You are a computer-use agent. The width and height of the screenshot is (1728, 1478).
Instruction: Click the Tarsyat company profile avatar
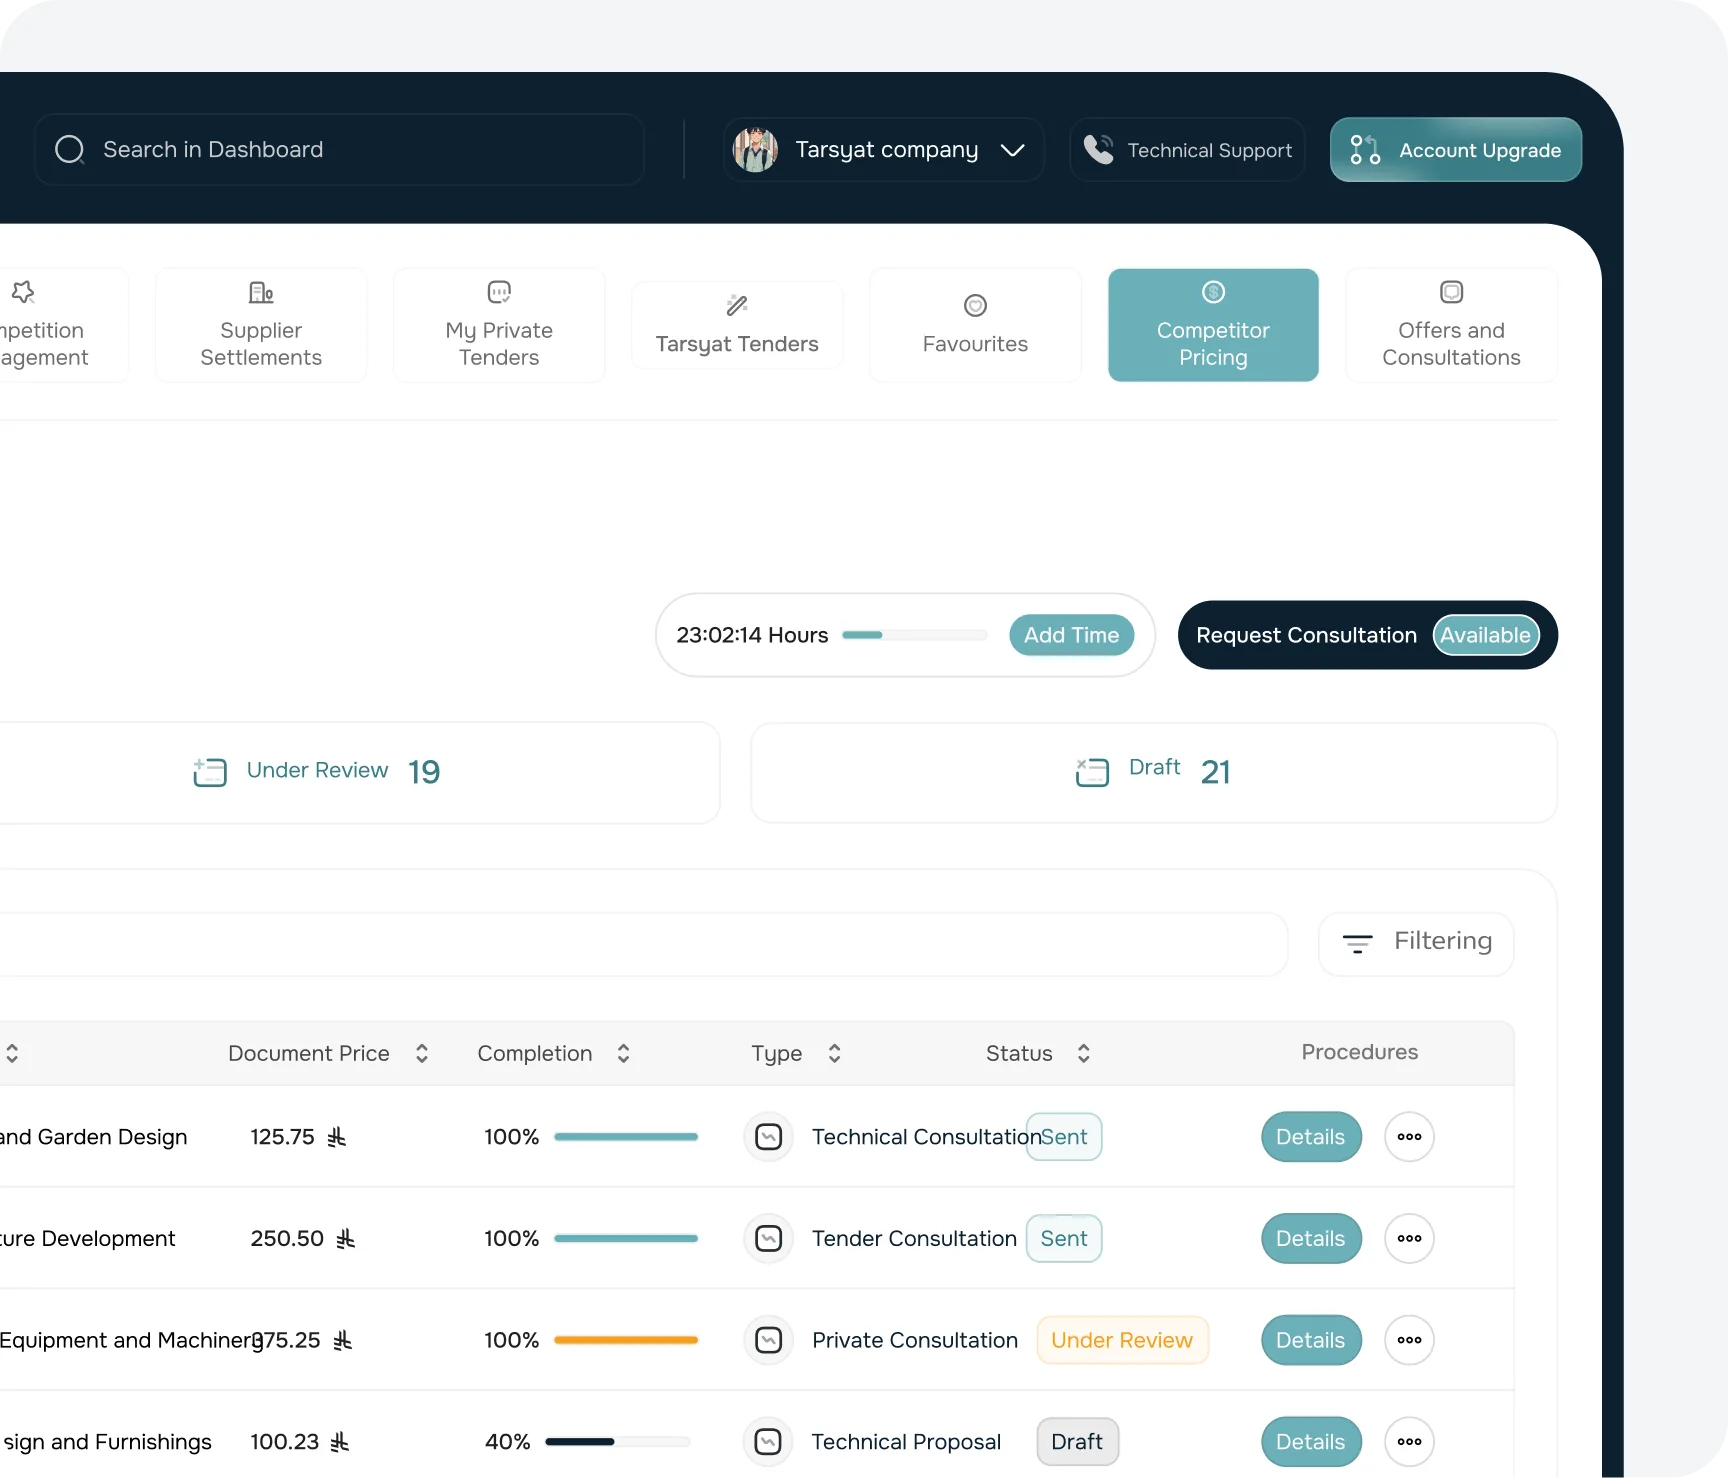click(755, 150)
